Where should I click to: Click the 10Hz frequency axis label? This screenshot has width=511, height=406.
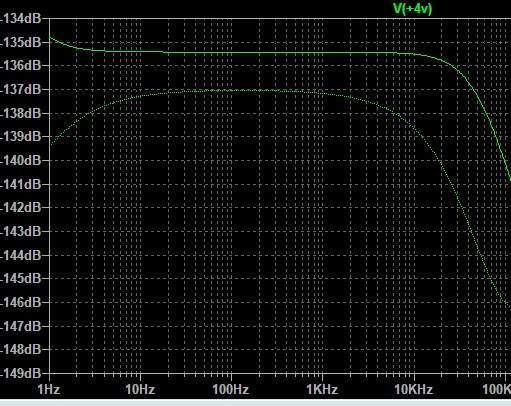click(x=140, y=389)
